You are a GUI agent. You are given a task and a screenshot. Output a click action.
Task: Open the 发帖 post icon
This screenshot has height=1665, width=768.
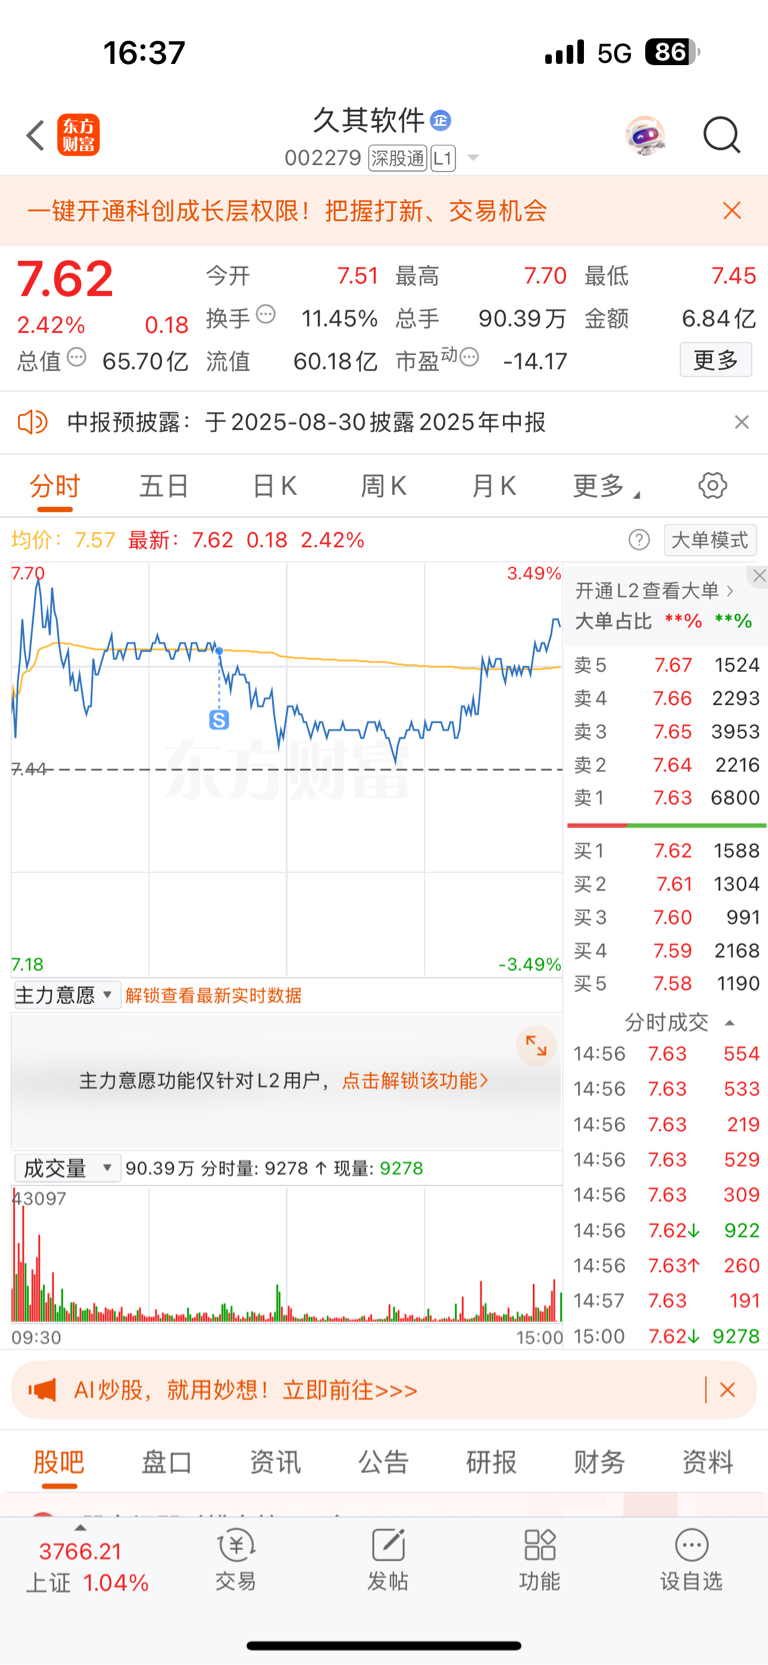click(388, 1560)
